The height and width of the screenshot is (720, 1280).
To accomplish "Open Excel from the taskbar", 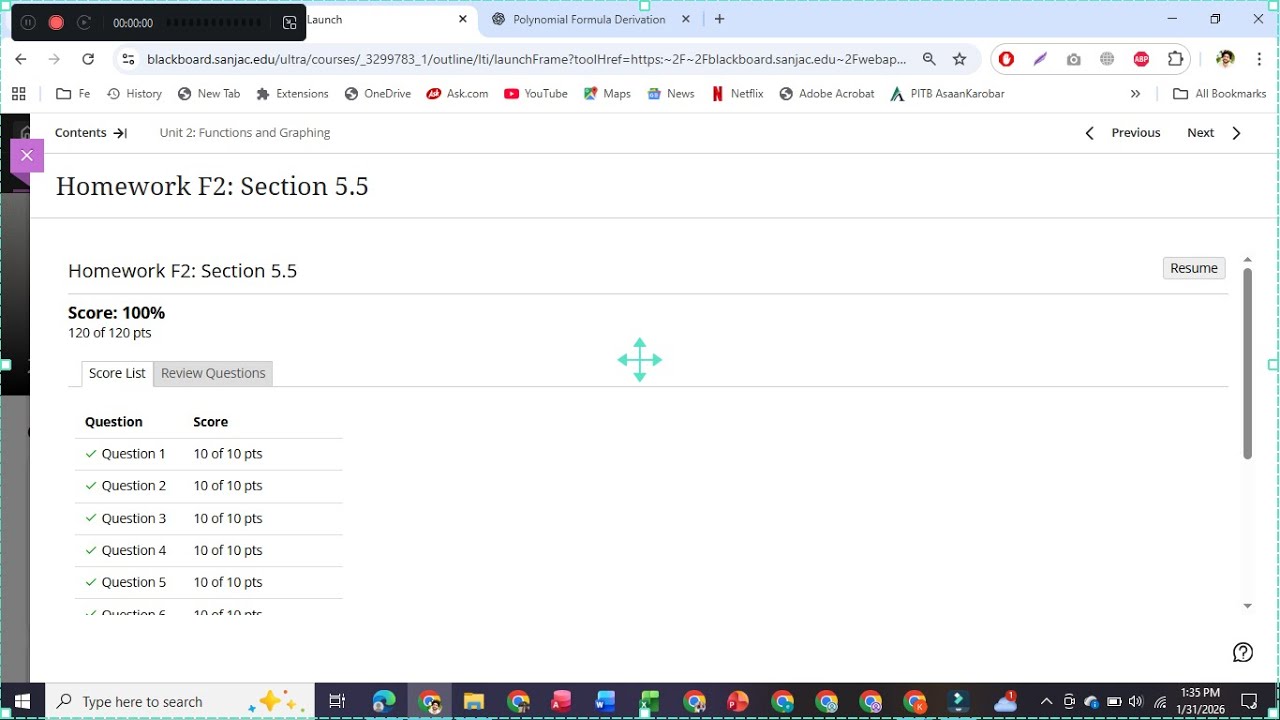I will coord(650,701).
